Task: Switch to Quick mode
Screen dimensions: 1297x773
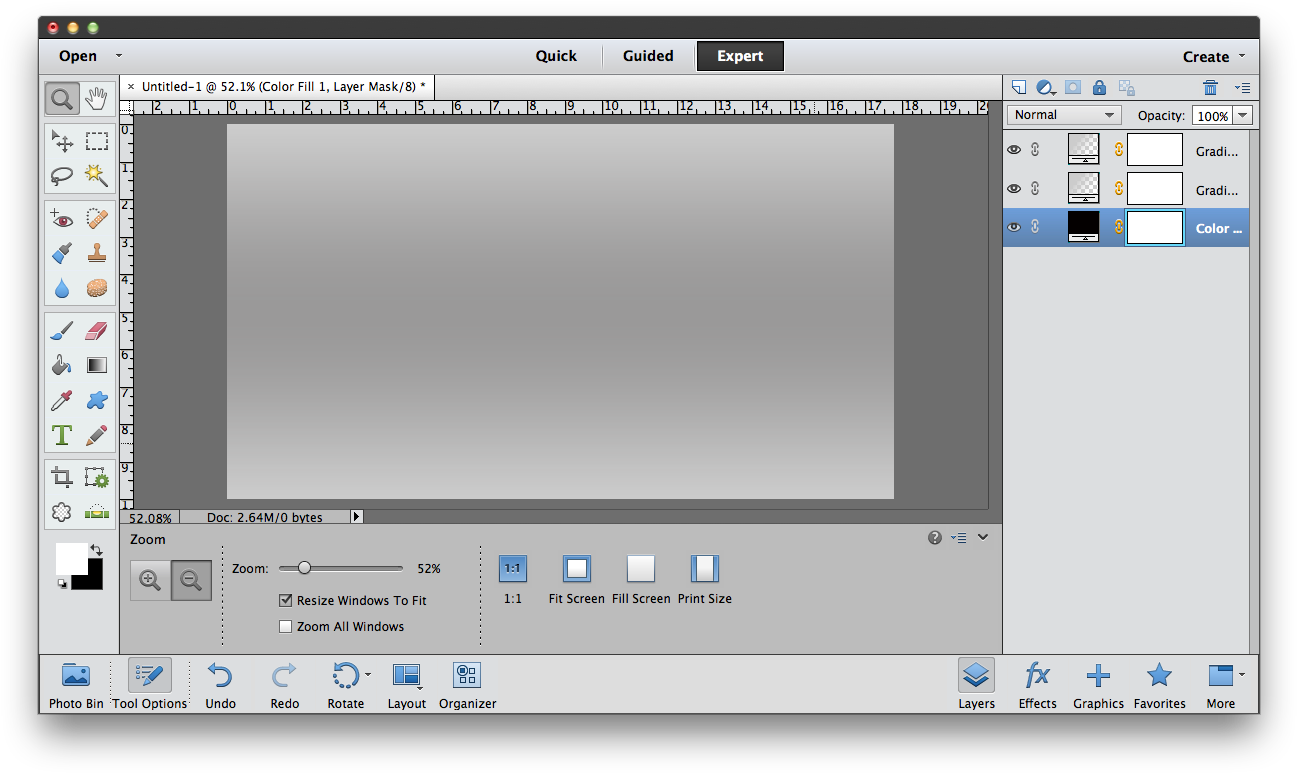Action: point(556,56)
